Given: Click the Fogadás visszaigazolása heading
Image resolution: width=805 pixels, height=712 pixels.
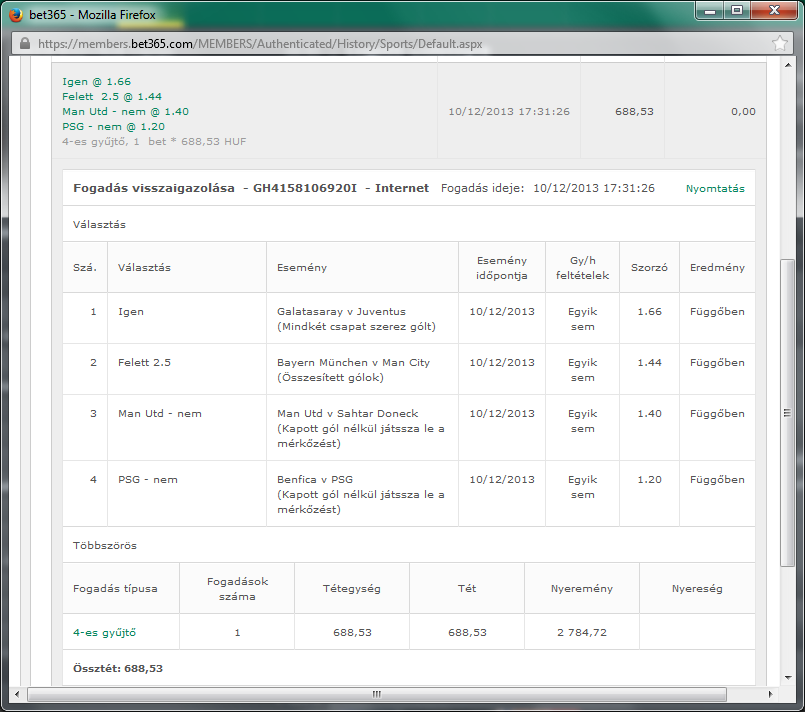Looking at the screenshot, I should tap(154, 188).
